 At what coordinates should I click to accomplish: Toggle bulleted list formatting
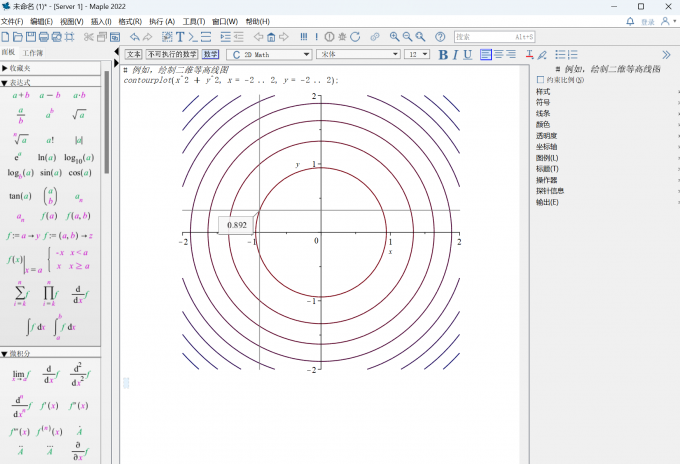pos(560,55)
